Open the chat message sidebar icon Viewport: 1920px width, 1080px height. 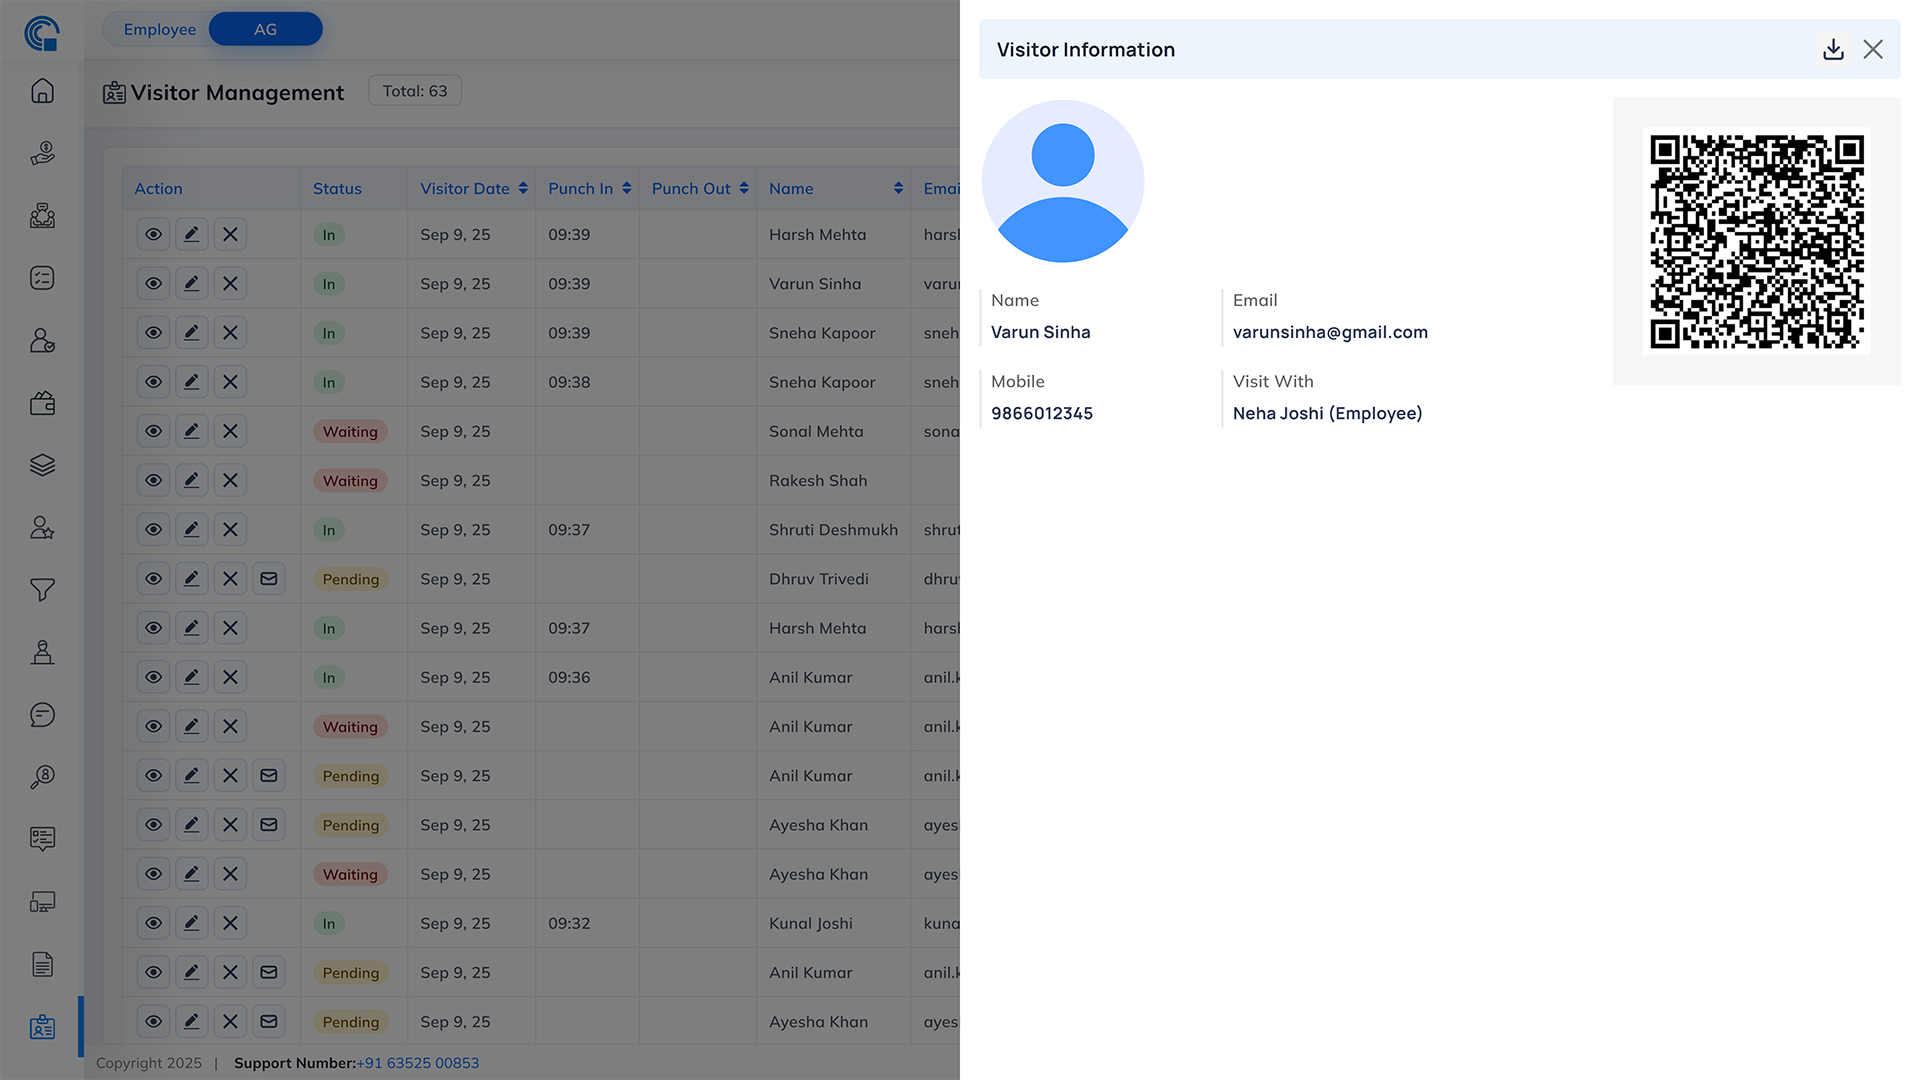[x=42, y=714]
